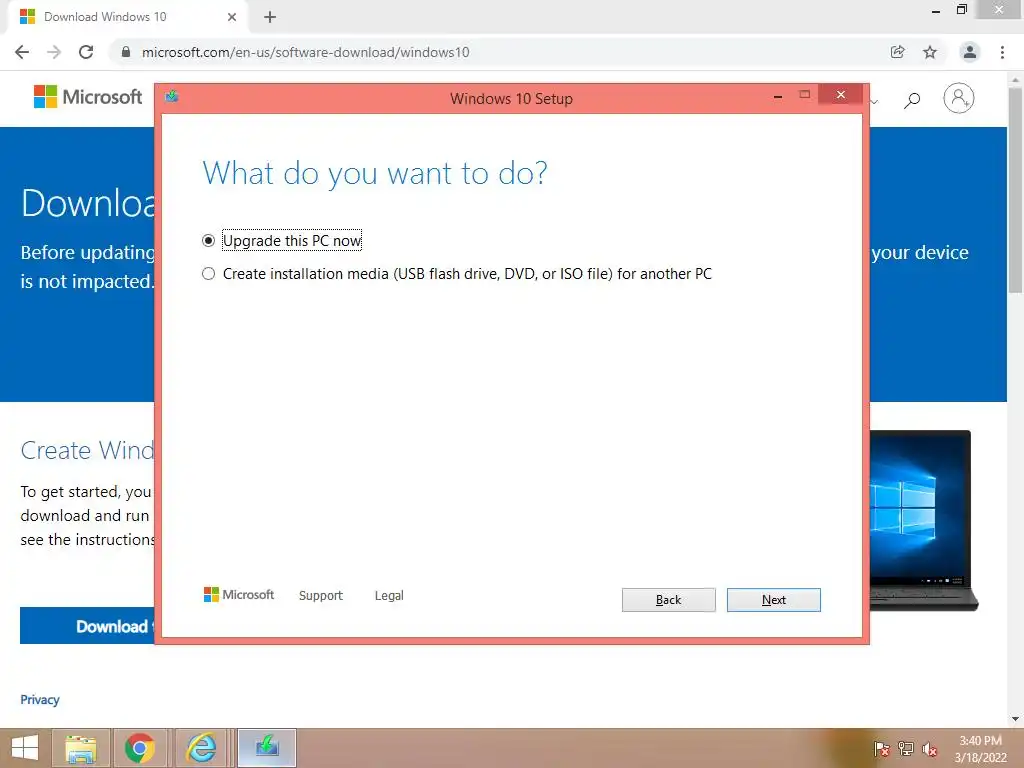Open the network icon in system tray
1024x768 pixels.
coord(905,749)
